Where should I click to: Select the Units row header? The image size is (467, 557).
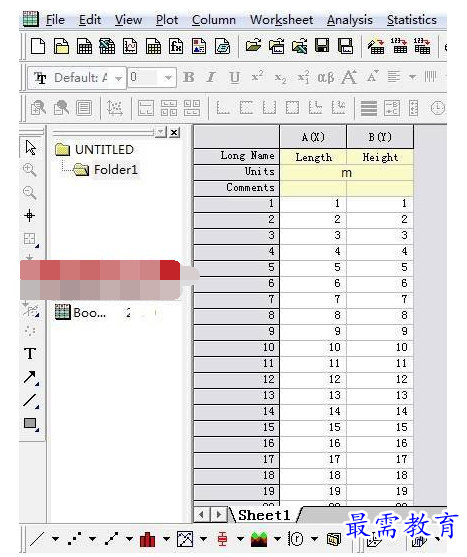[237, 172]
